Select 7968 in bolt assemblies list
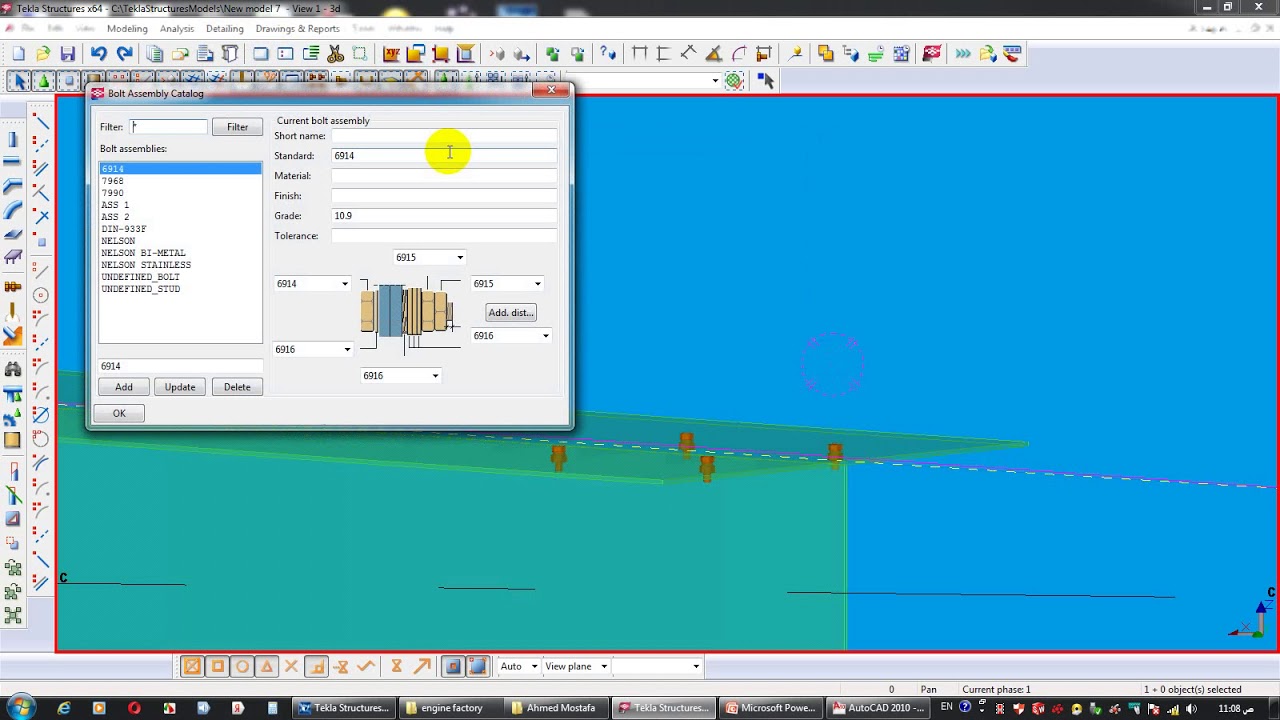The image size is (1280, 720). [180, 181]
